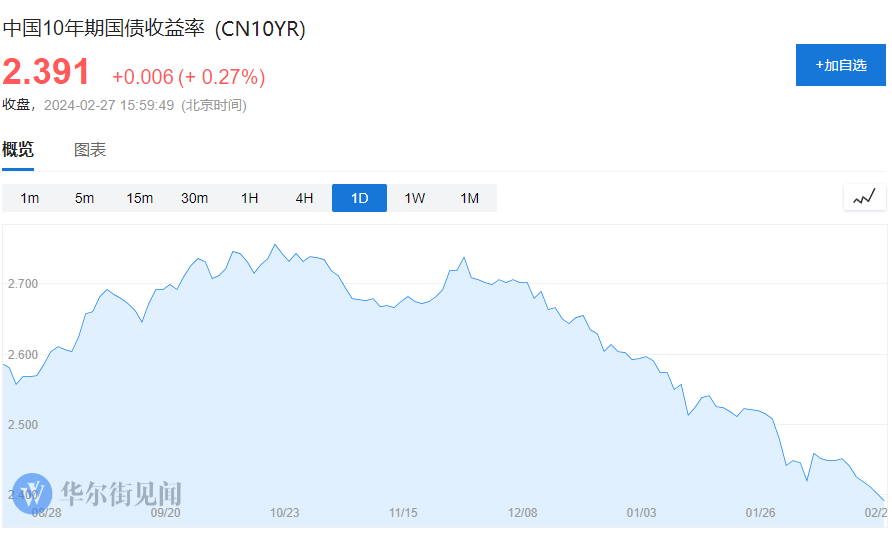Select the 1m timeframe

(30, 198)
